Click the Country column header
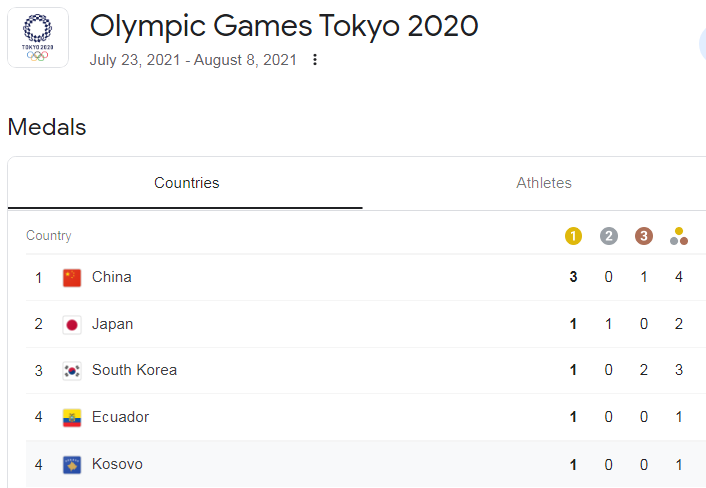 click(49, 236)
